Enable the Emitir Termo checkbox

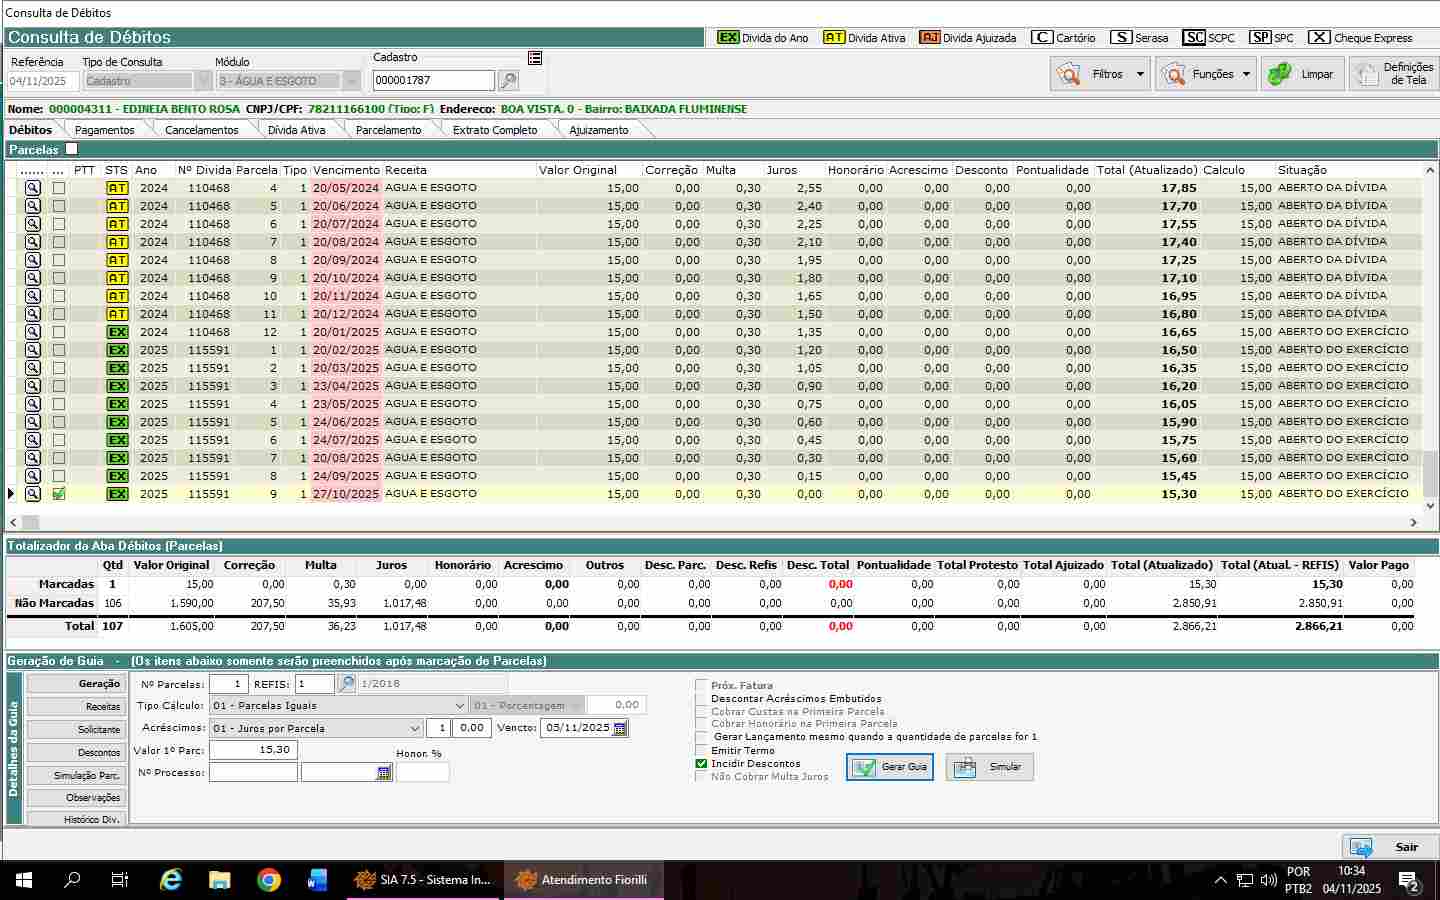point(701,750)
